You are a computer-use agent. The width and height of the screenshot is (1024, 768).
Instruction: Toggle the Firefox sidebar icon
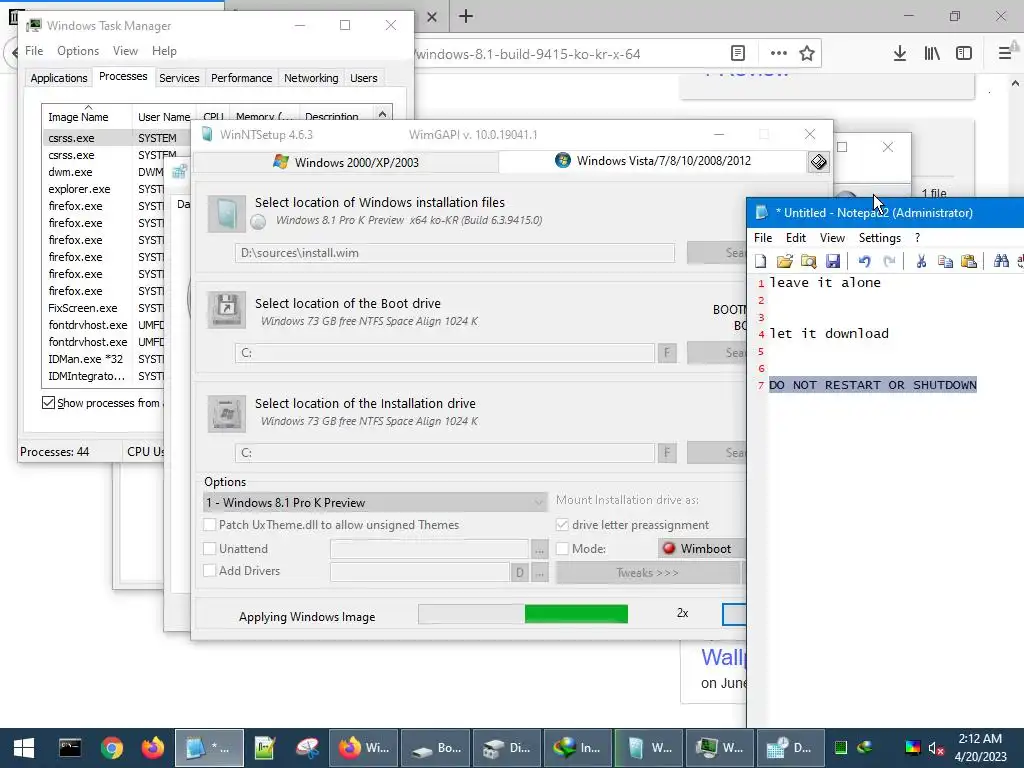[x=964, y=53]
